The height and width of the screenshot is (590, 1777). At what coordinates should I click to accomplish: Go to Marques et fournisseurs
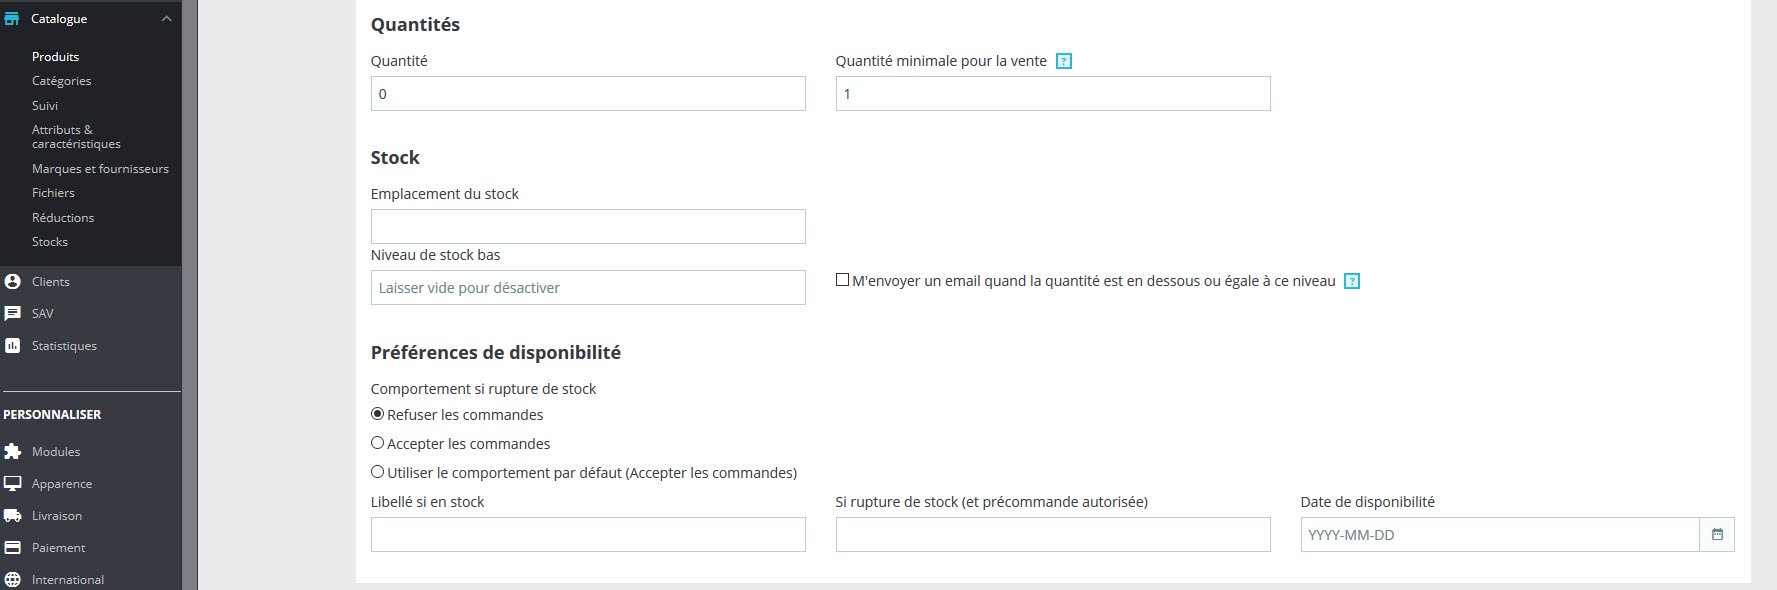click(x=100, y=169)
